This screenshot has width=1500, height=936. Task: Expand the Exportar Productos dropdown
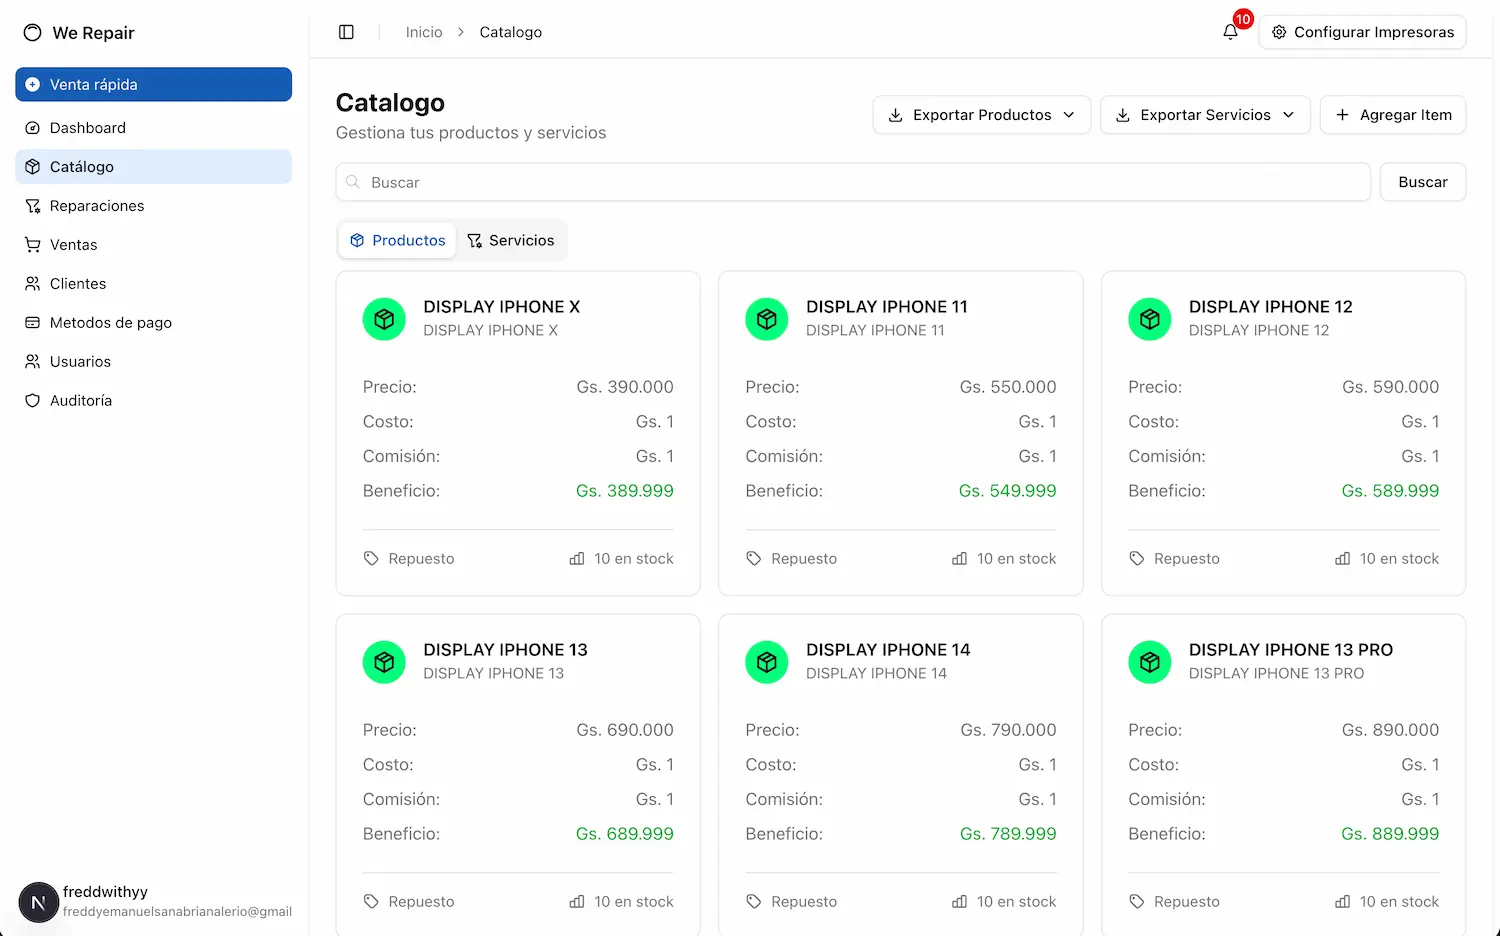coord(981,115)
